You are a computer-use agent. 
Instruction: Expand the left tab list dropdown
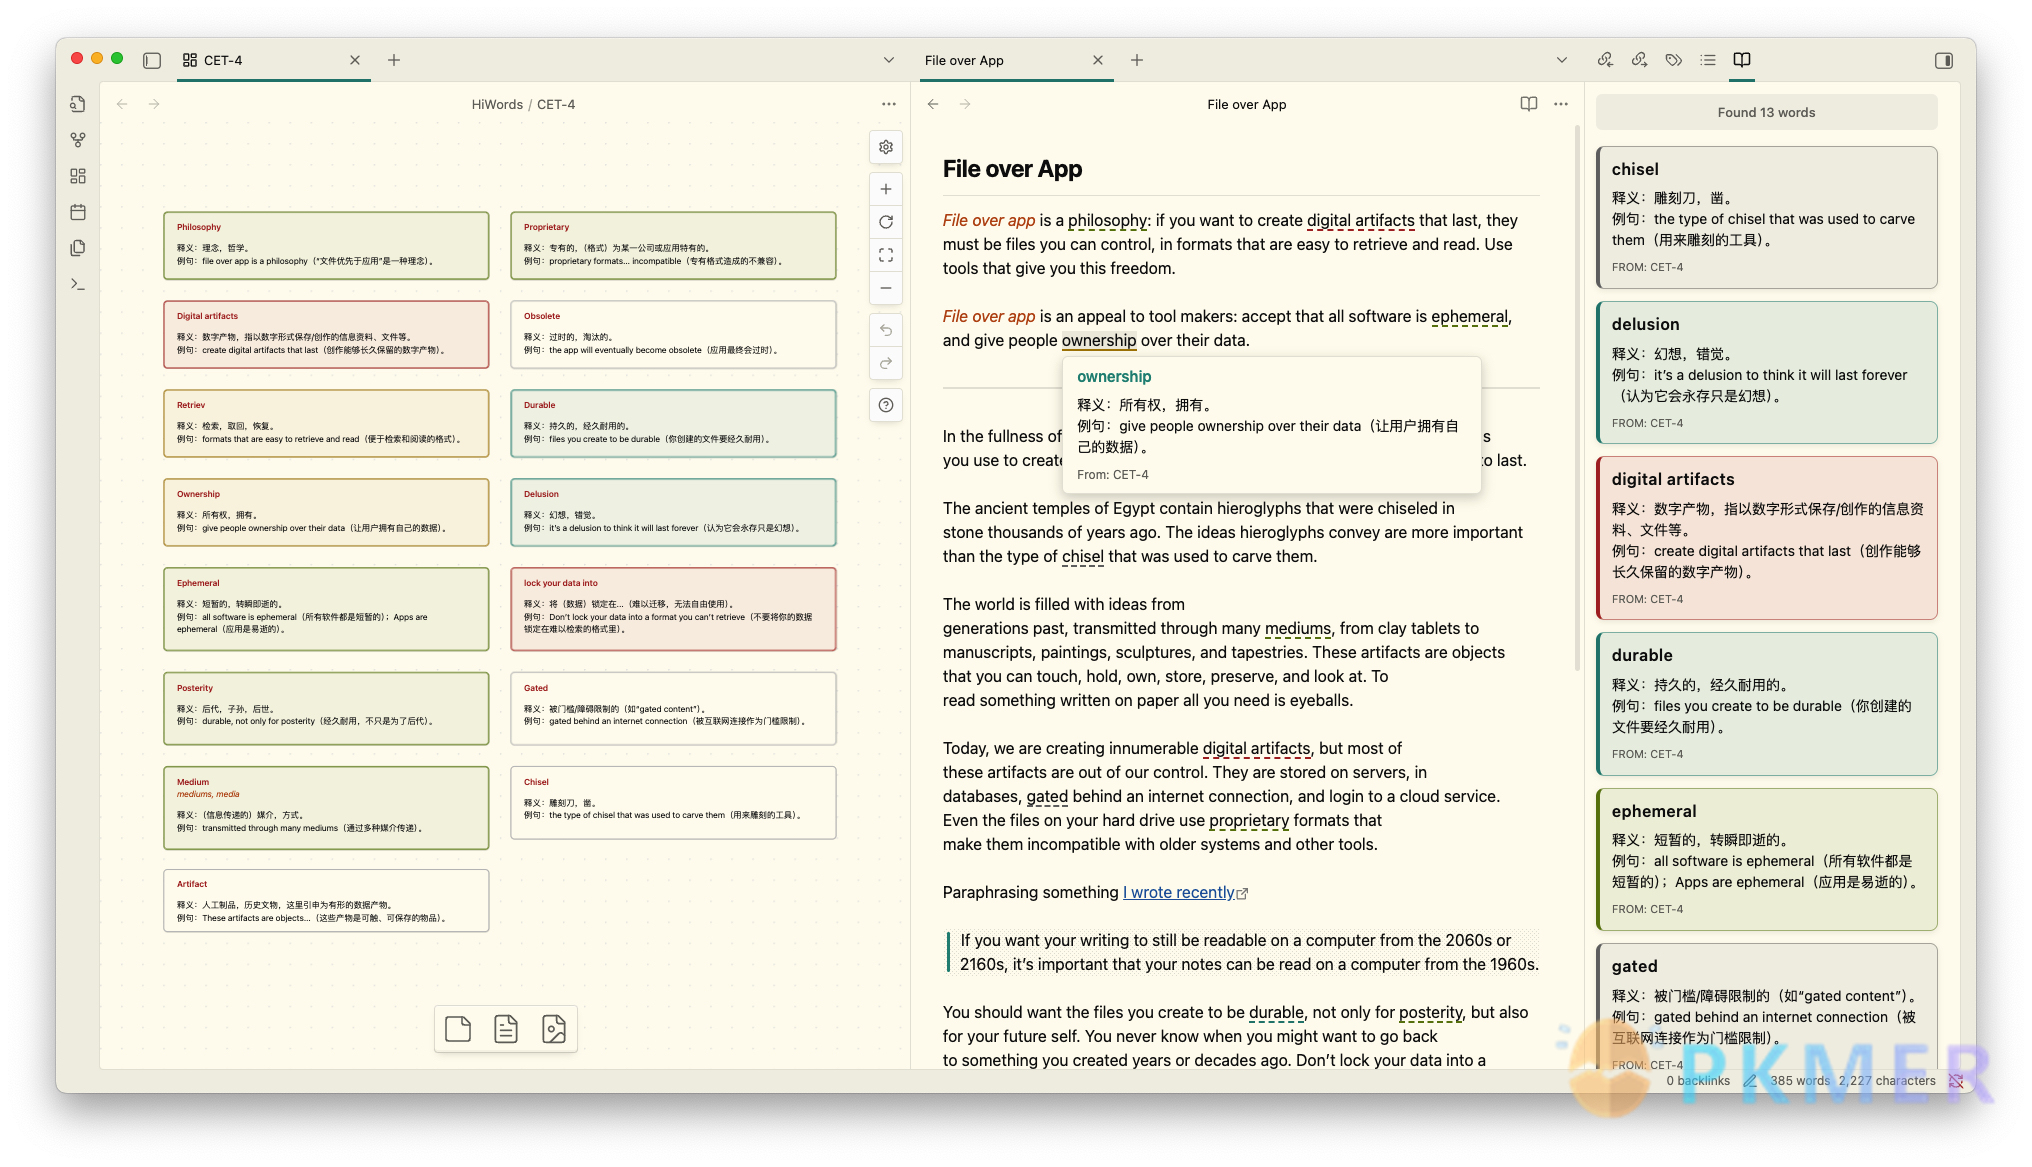[888, 60]
